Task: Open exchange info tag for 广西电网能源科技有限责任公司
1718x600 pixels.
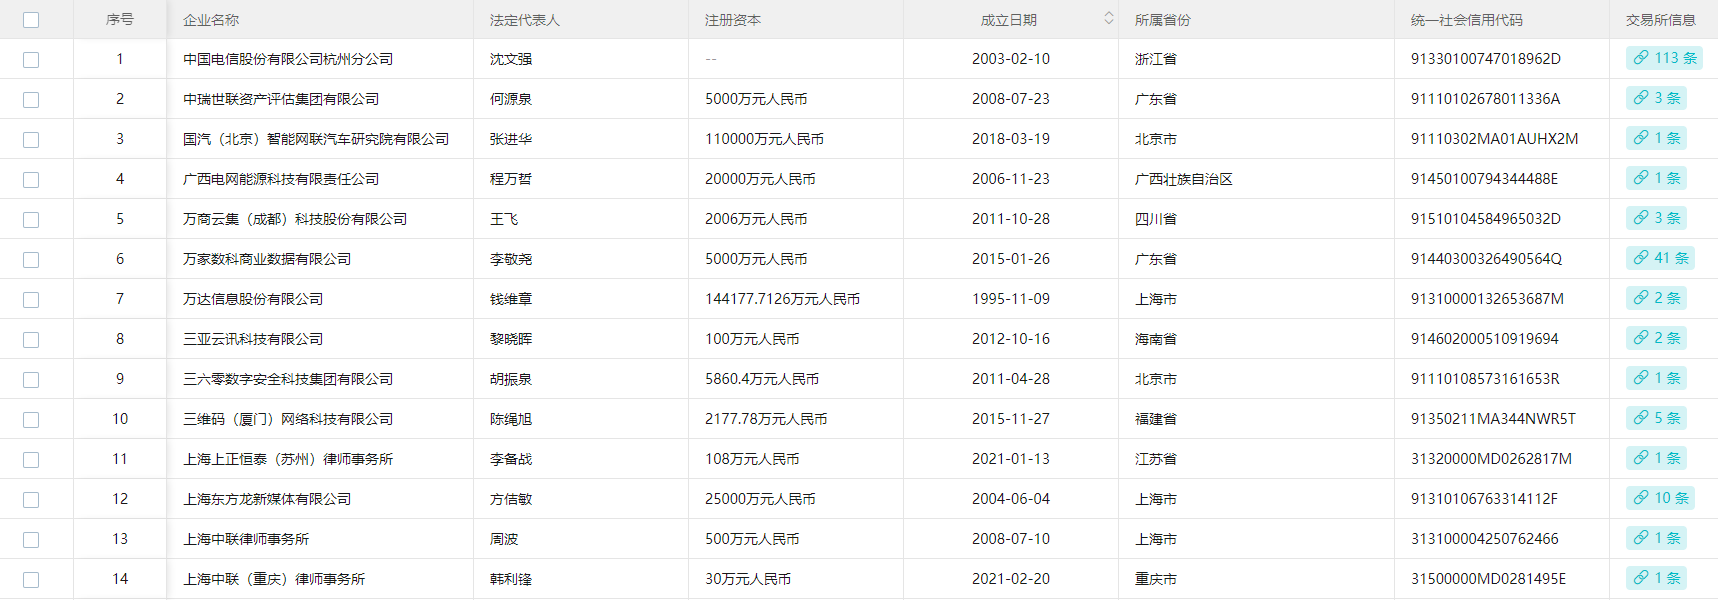Action: [x=1656, y=178]
